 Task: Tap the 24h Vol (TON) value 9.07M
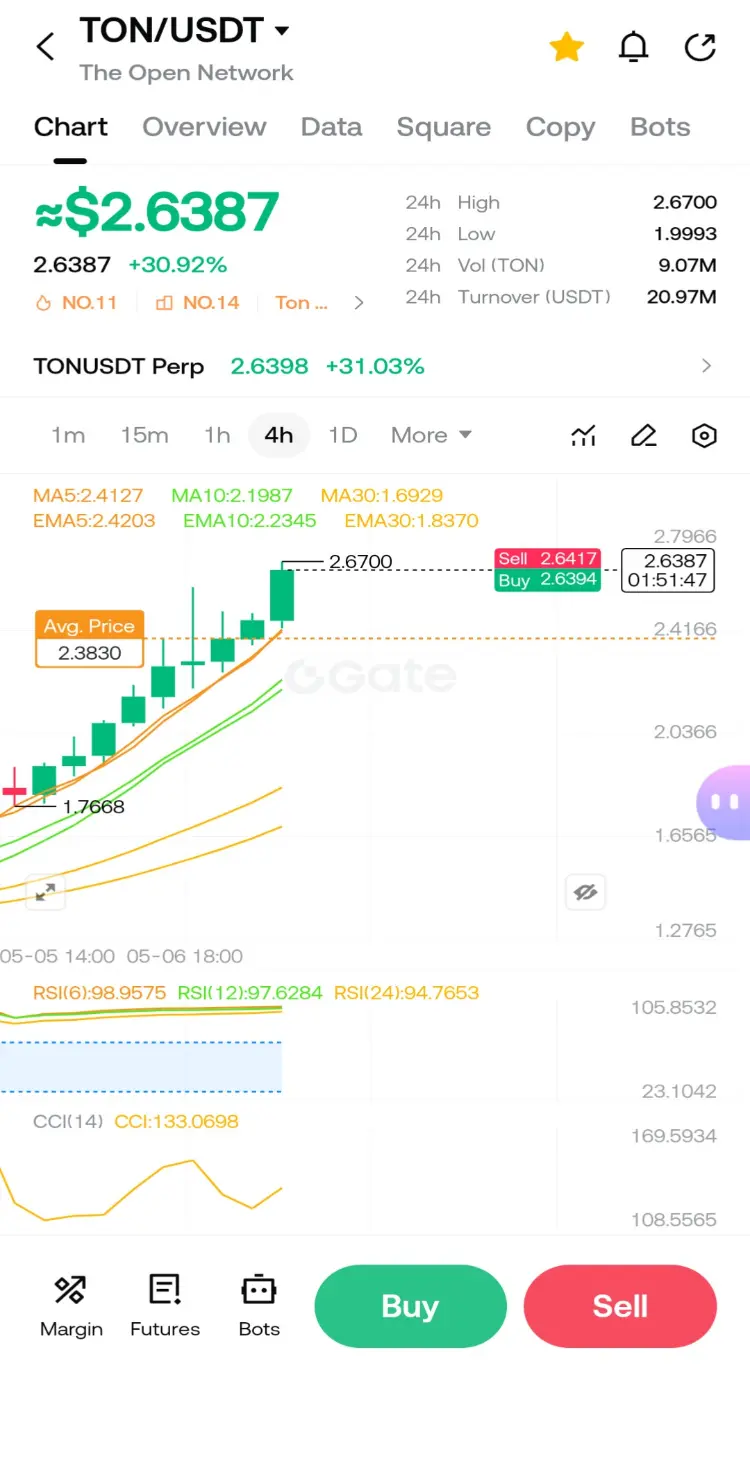click(x=687, y=265)
